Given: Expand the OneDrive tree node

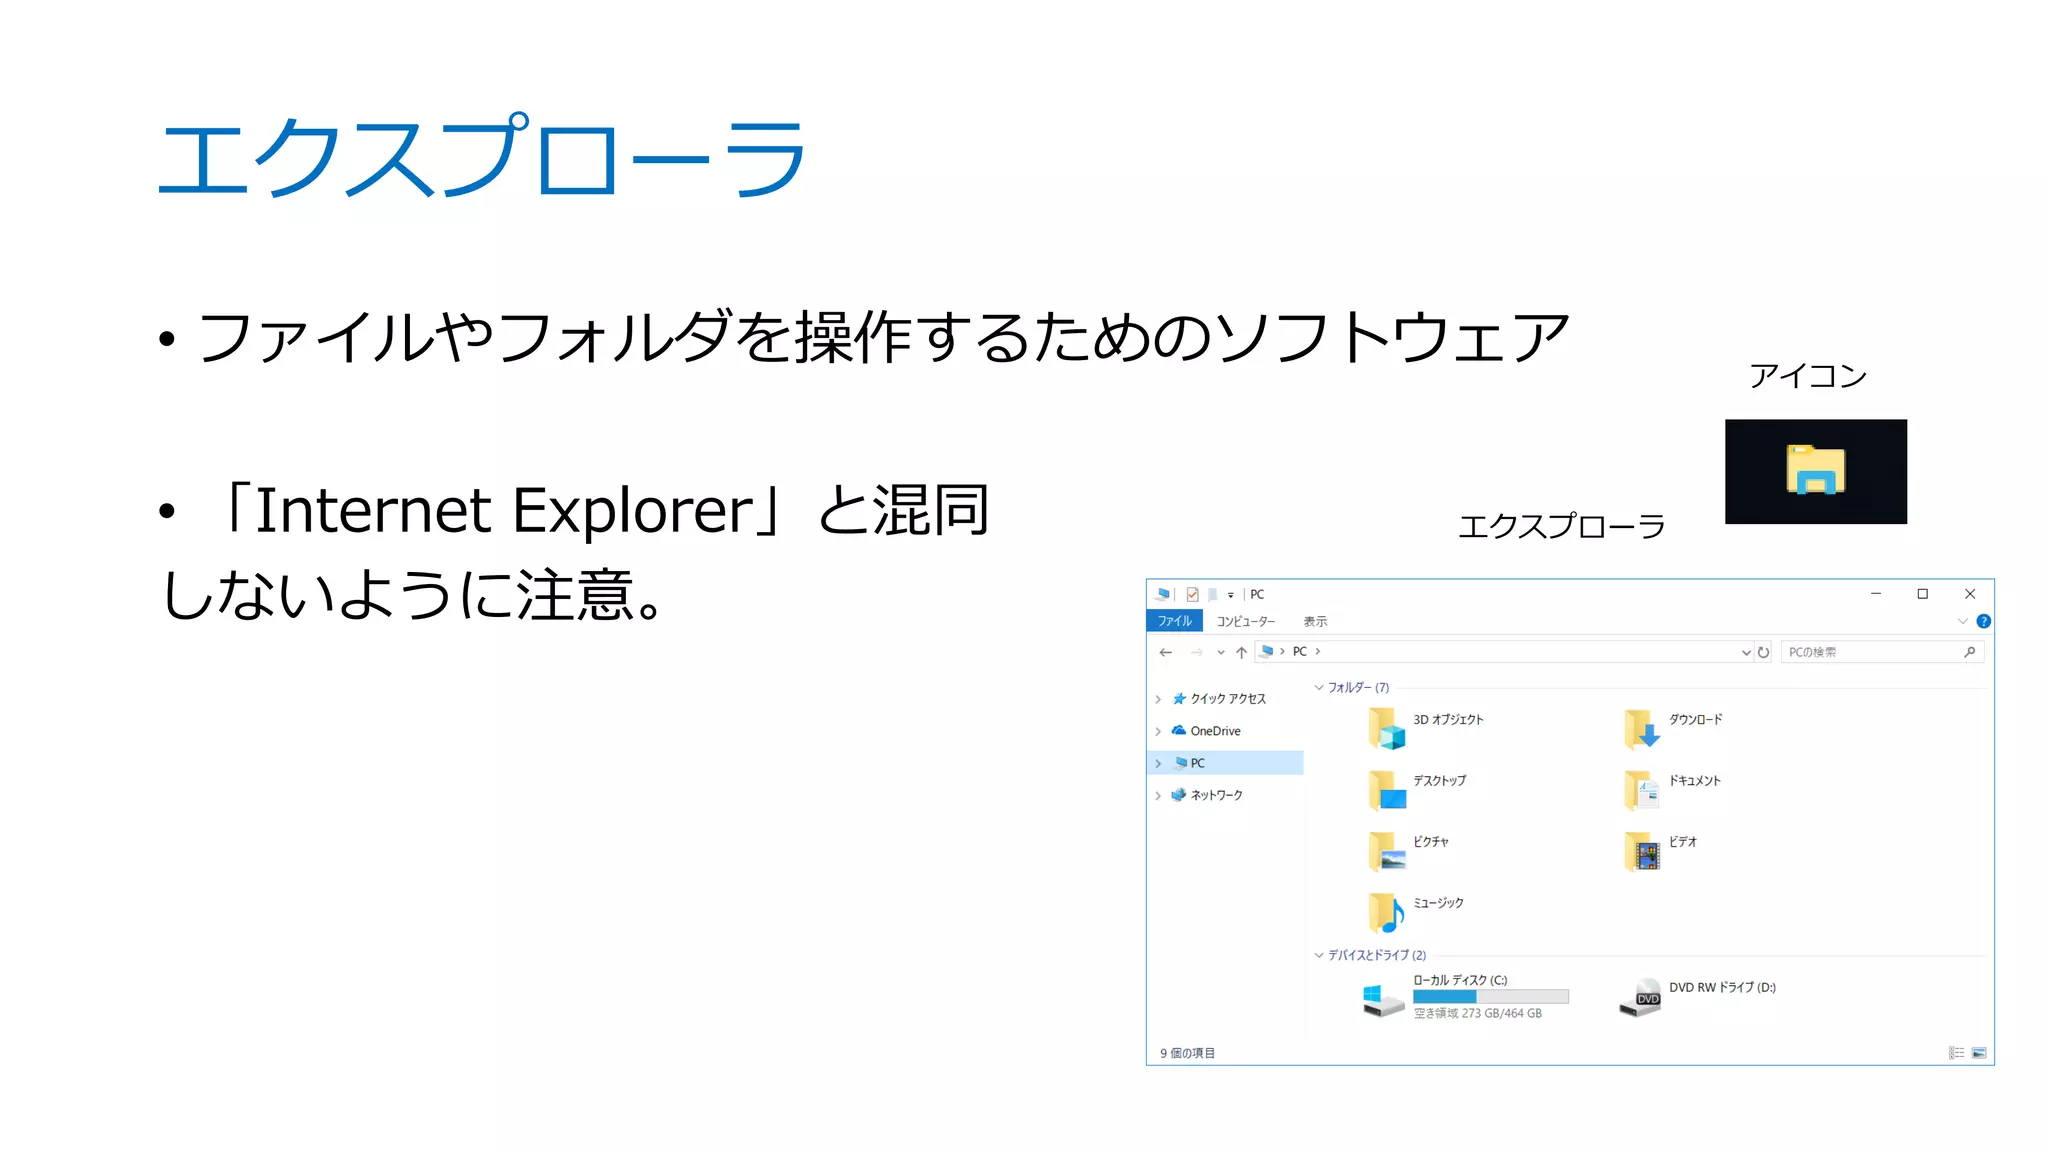Looking at the screenshot, I should coord(1158,731).
